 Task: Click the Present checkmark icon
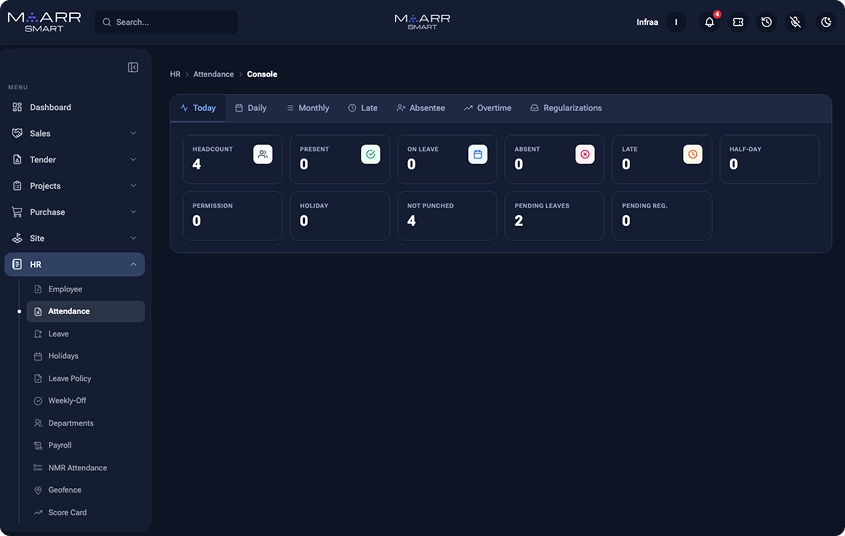coord(370,154)
